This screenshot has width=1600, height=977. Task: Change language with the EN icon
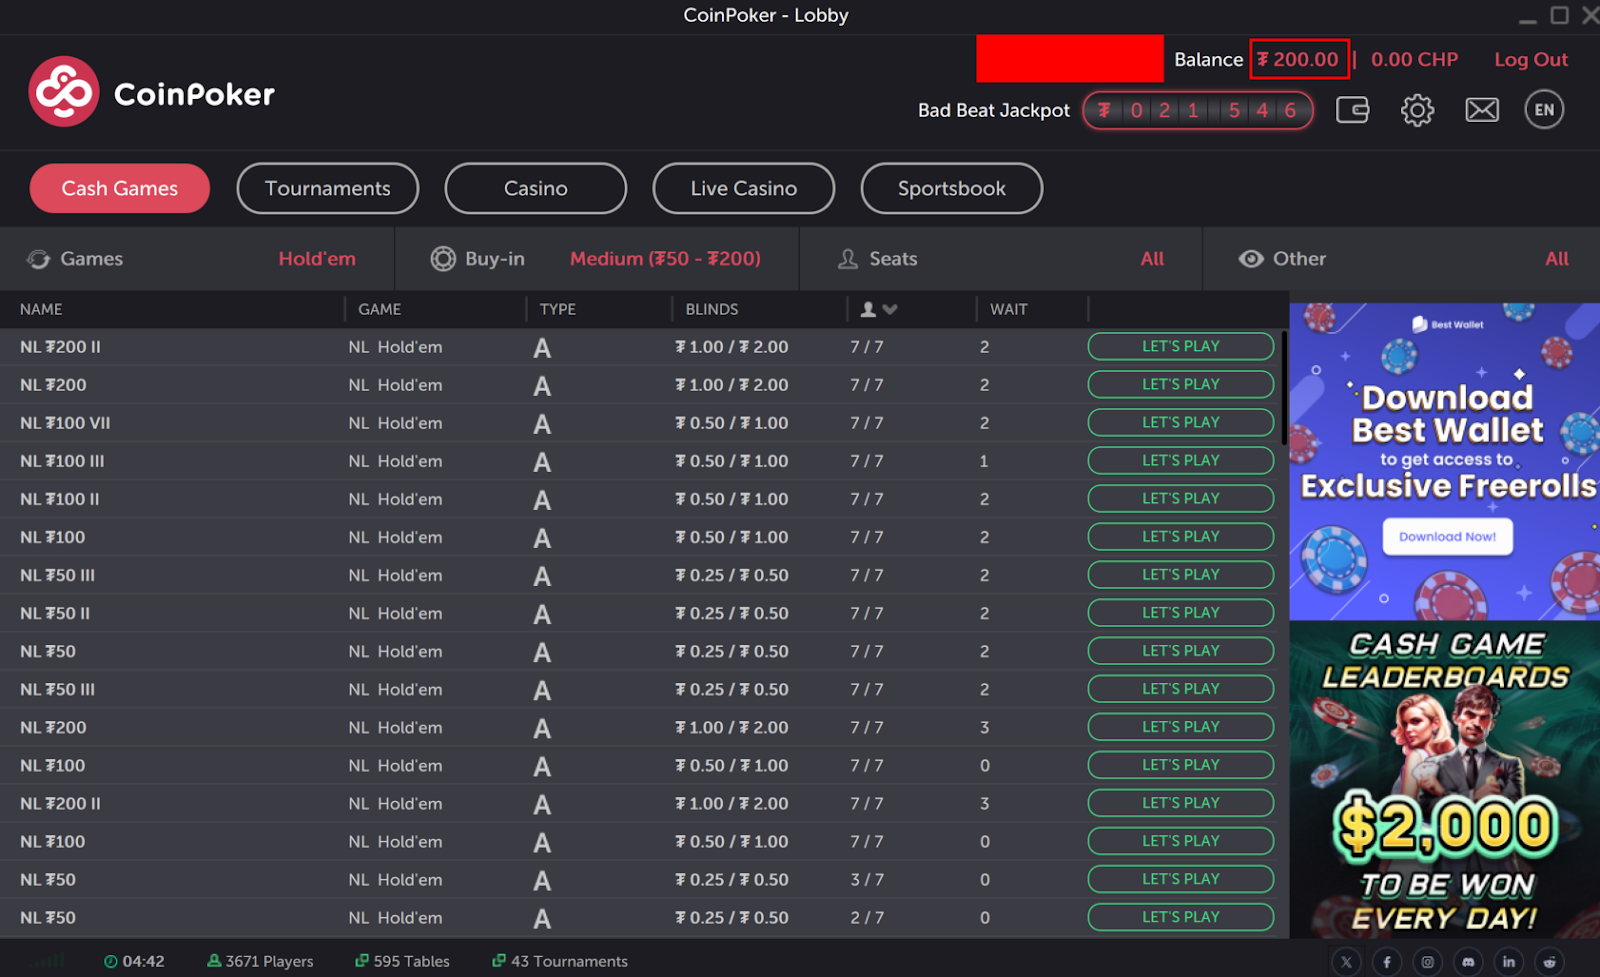pos(1545,110)
